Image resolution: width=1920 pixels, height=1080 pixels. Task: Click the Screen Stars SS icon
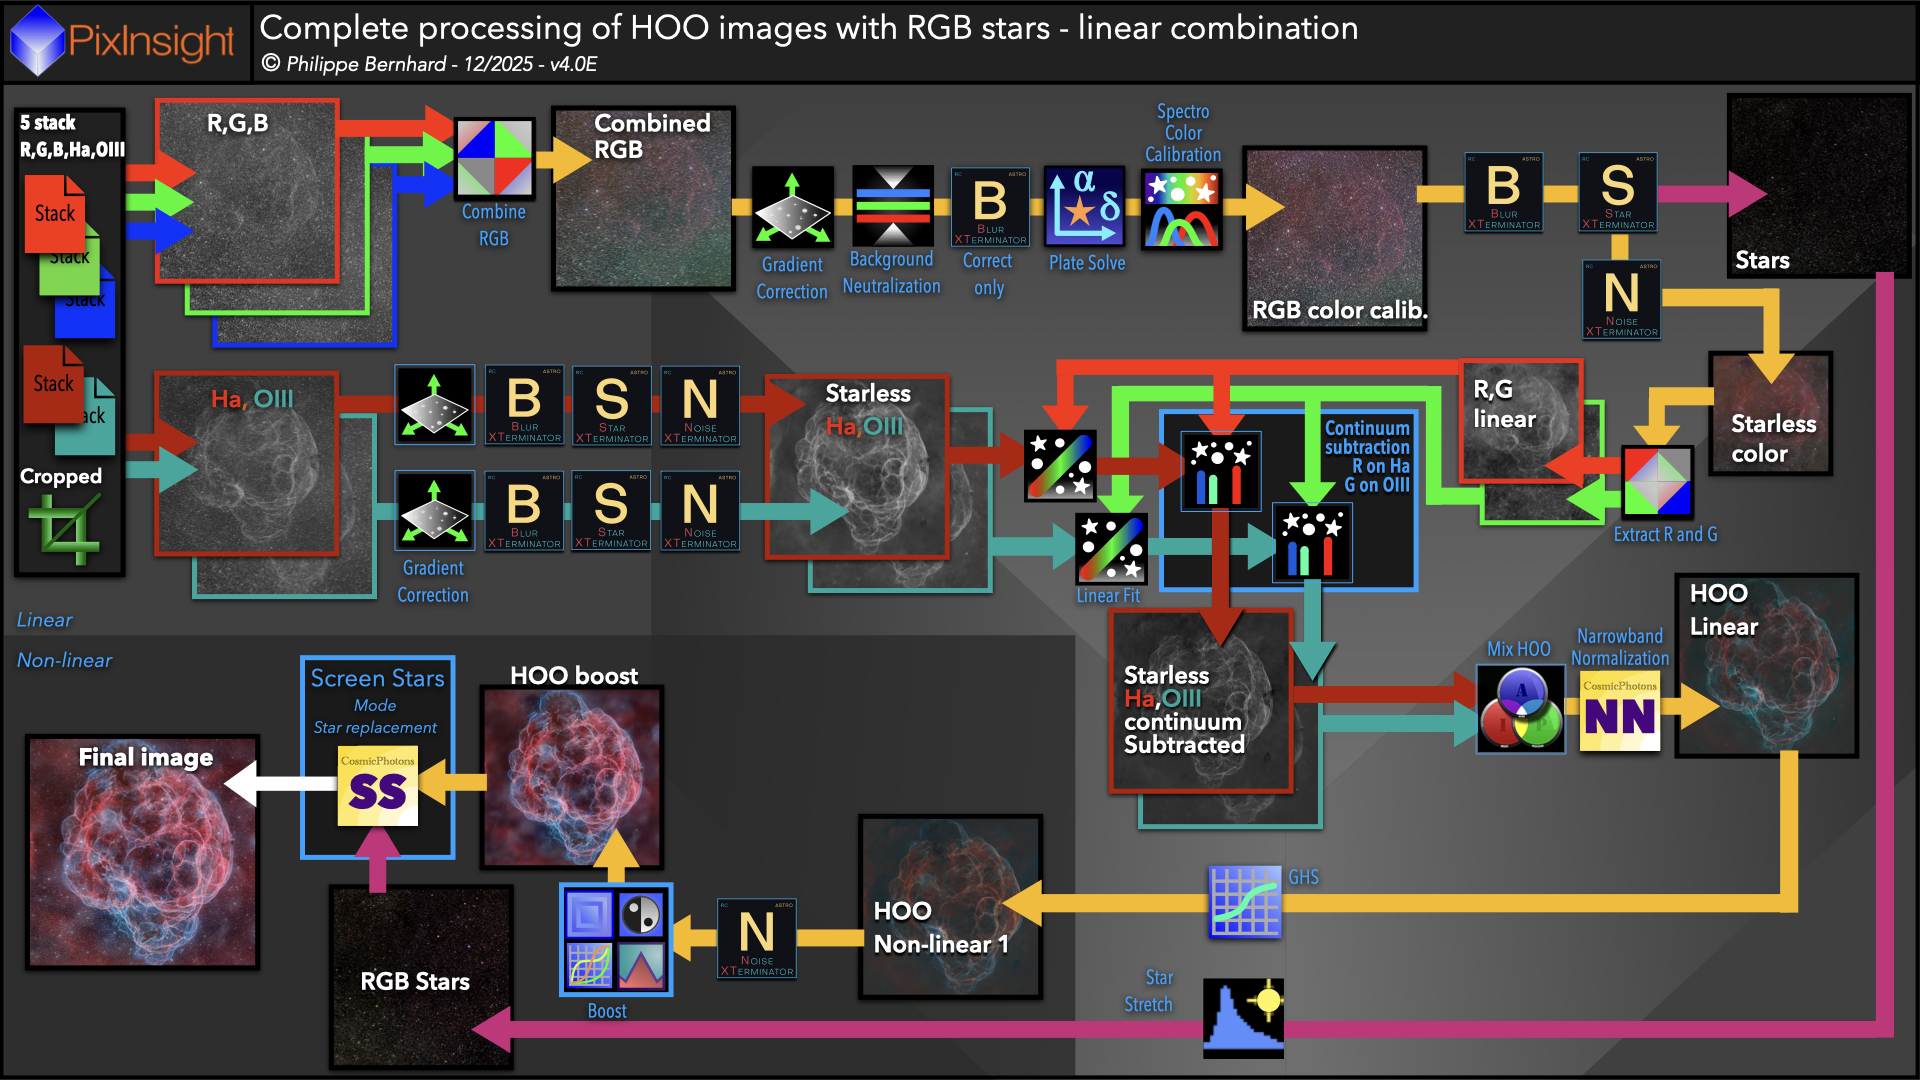377,787
